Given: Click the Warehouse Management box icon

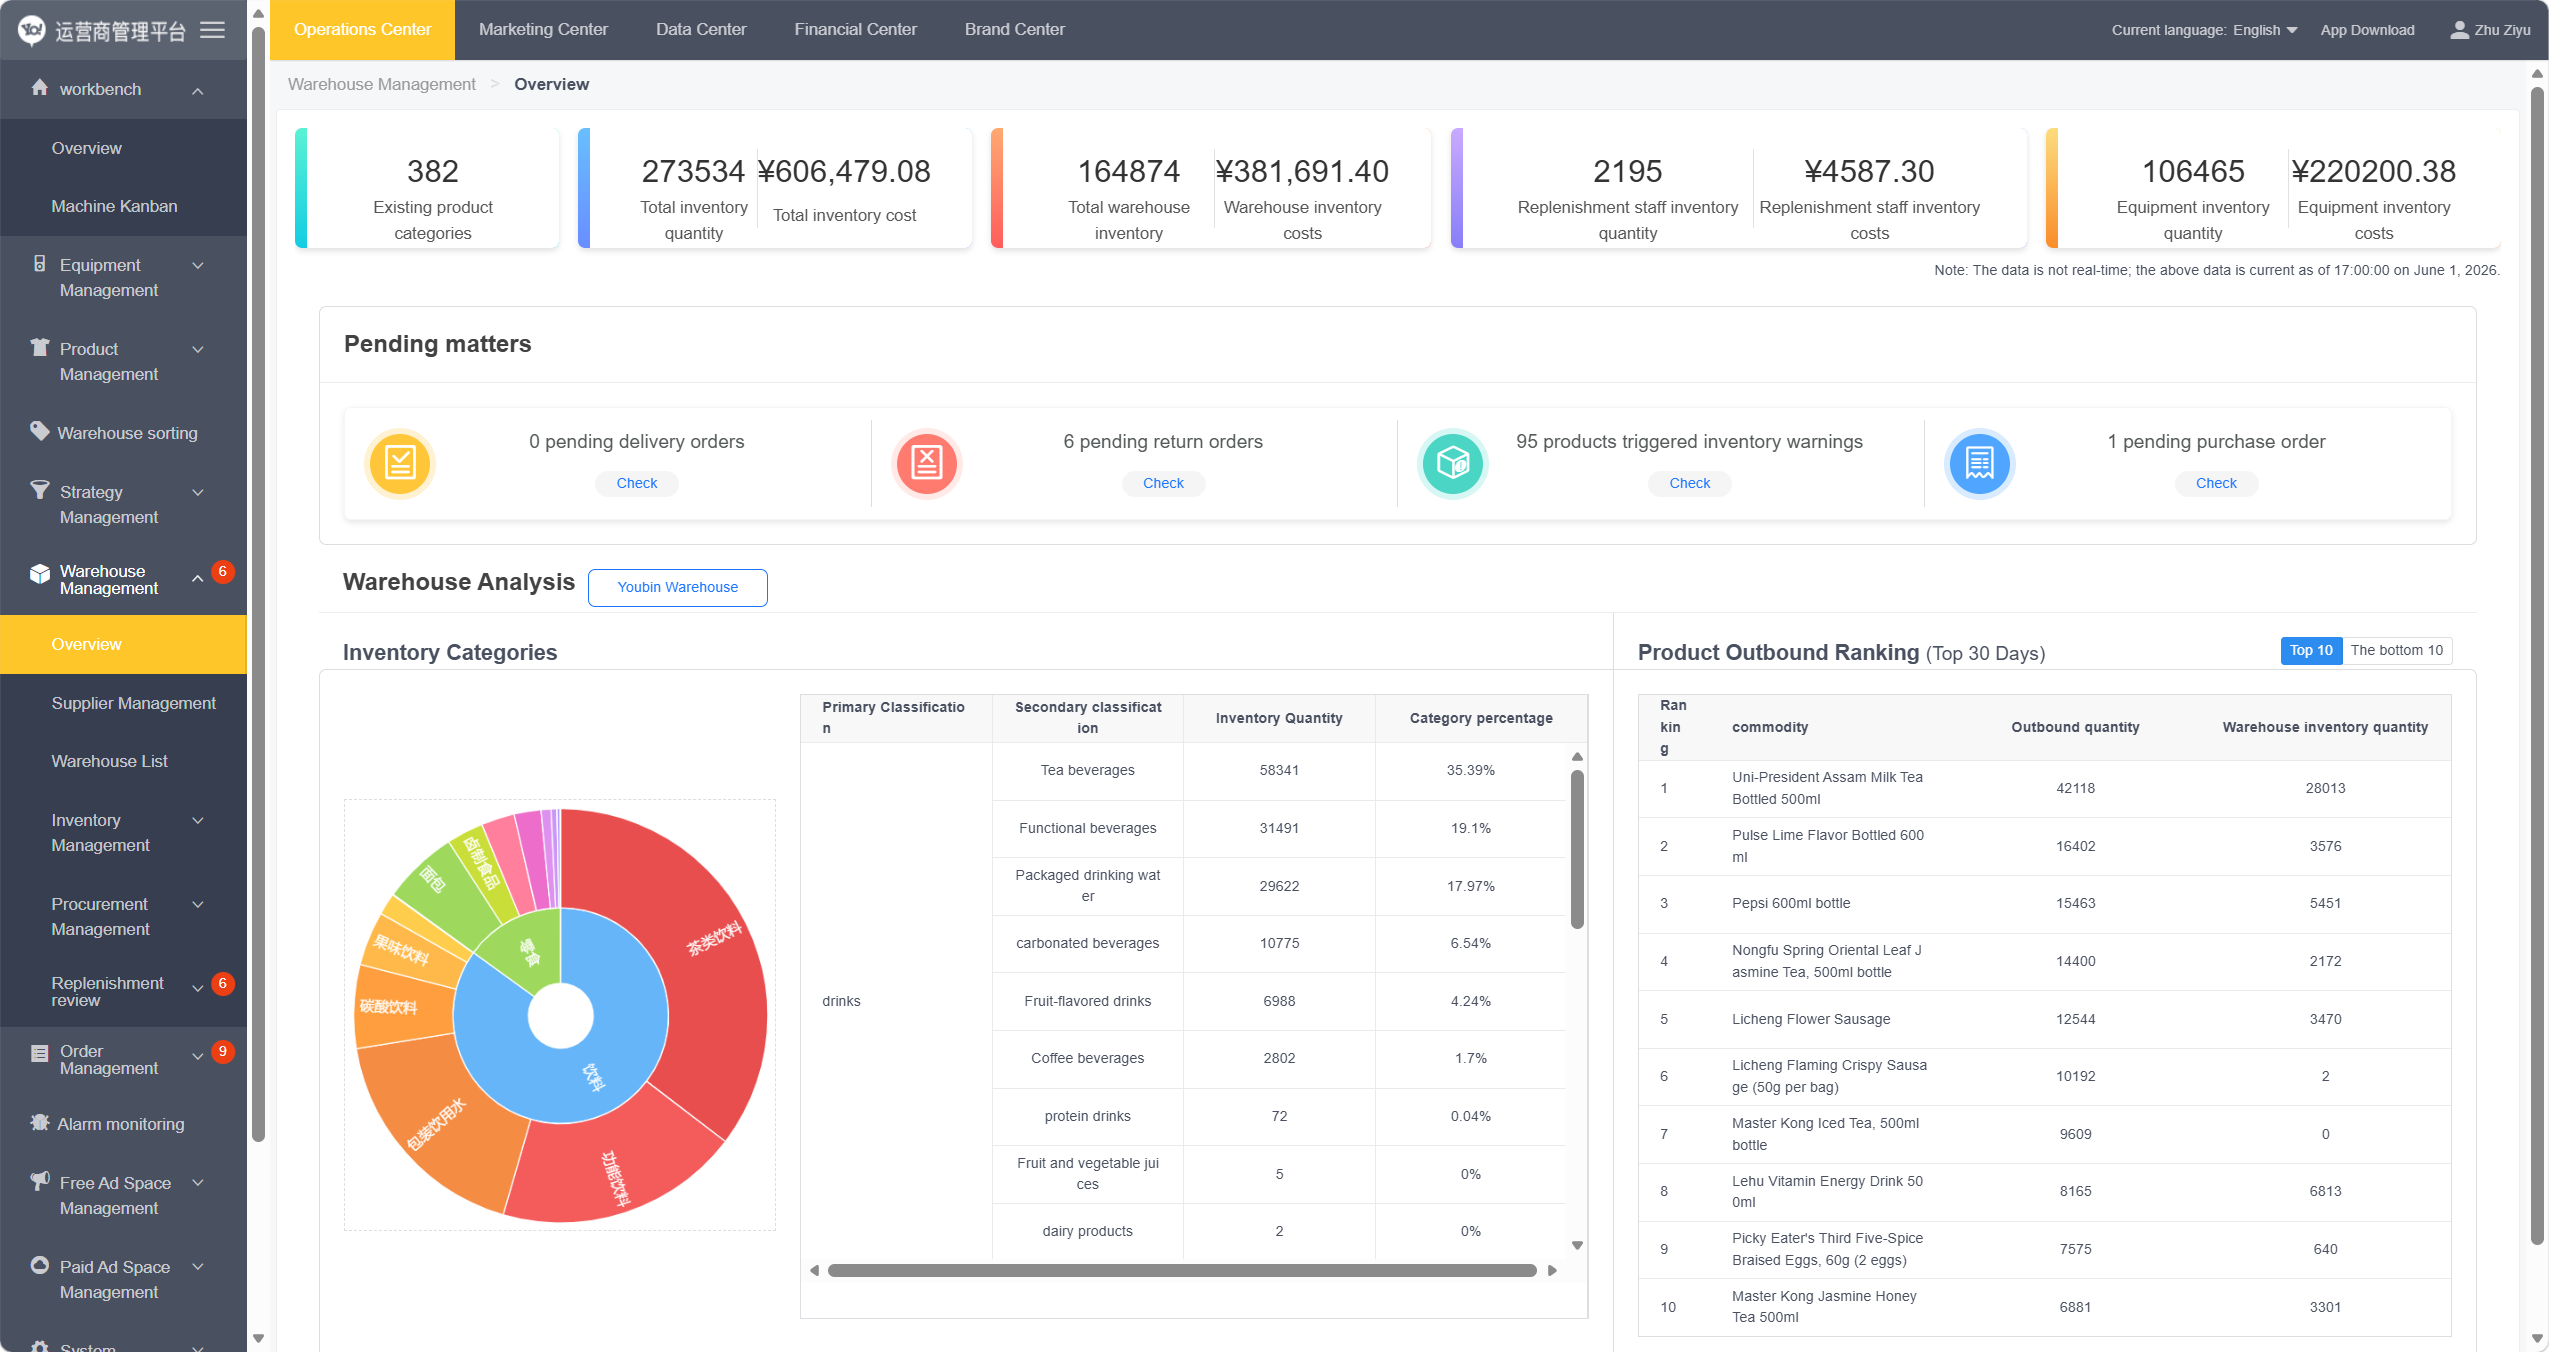Looking at the screenshot, I should (x=39, y=574).
